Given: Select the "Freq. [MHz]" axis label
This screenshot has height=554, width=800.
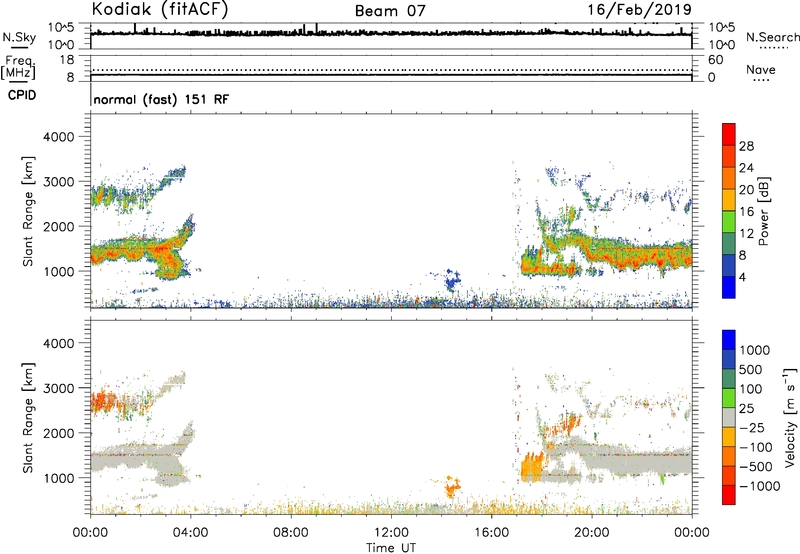Looking at the screenshot, I should tap(19, 67).
